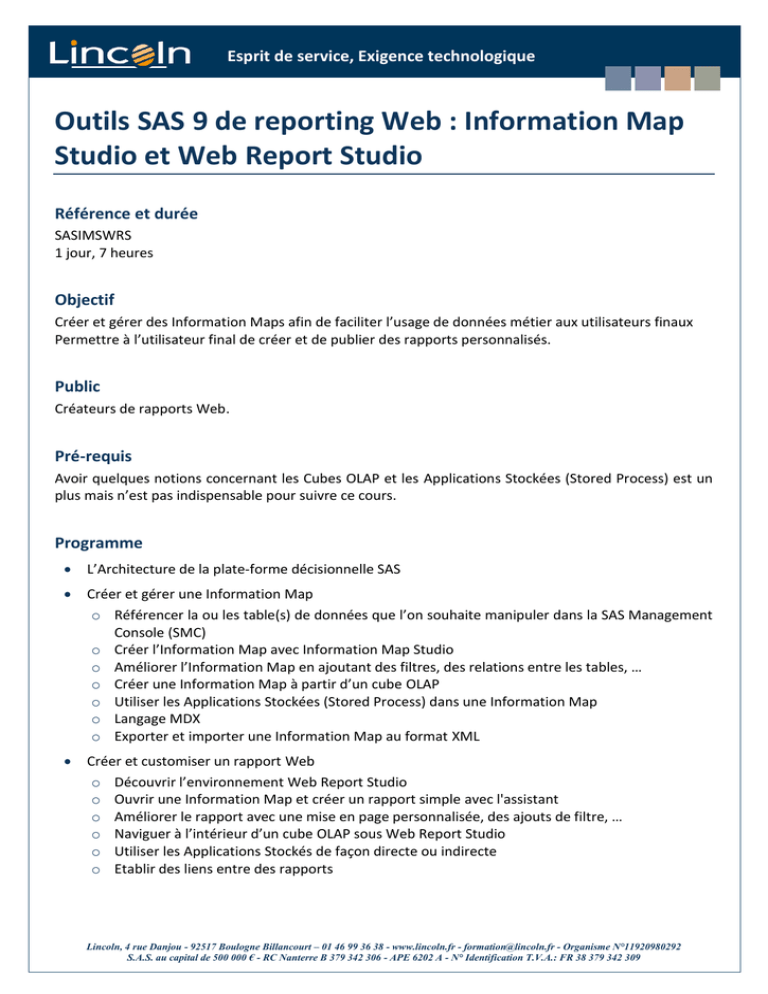Select the 'Référence et durée' heading
The image size is (768, 994).
click(x=126, y=214)
